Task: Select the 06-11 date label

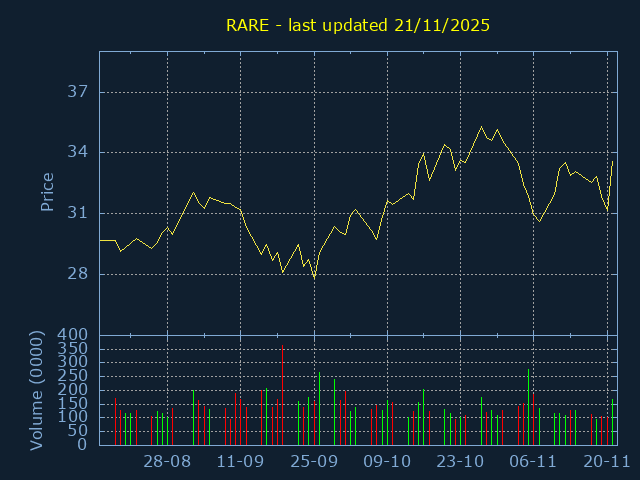Action: (533, 462)
